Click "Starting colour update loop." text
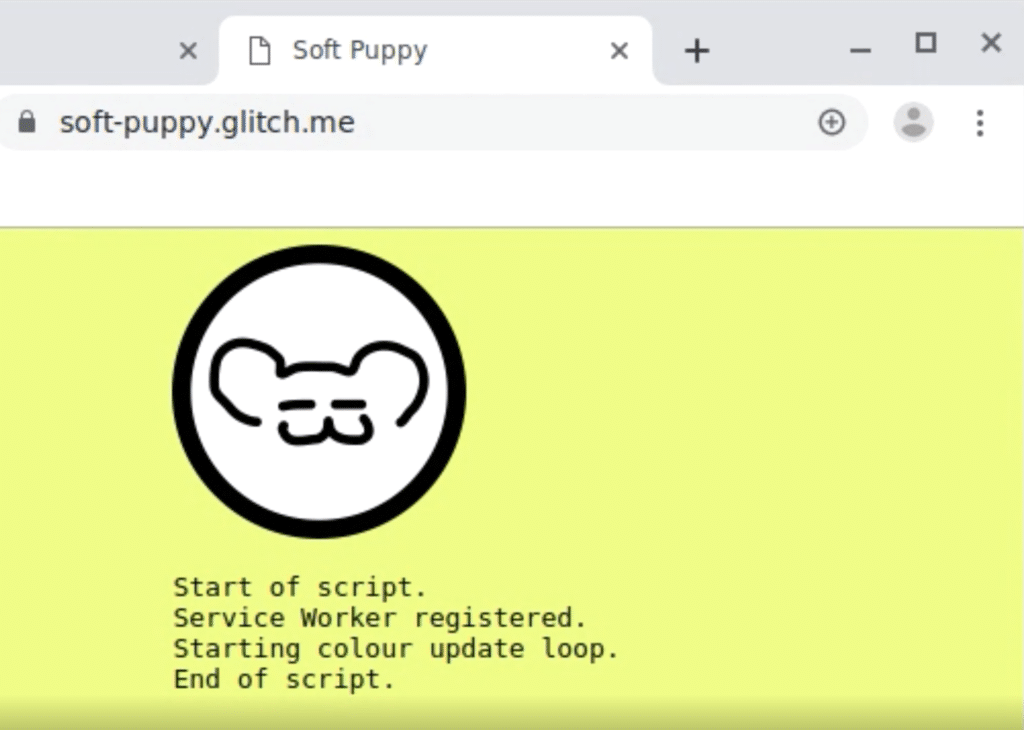Screen dimensions: 1024x730 coord(396,649)
